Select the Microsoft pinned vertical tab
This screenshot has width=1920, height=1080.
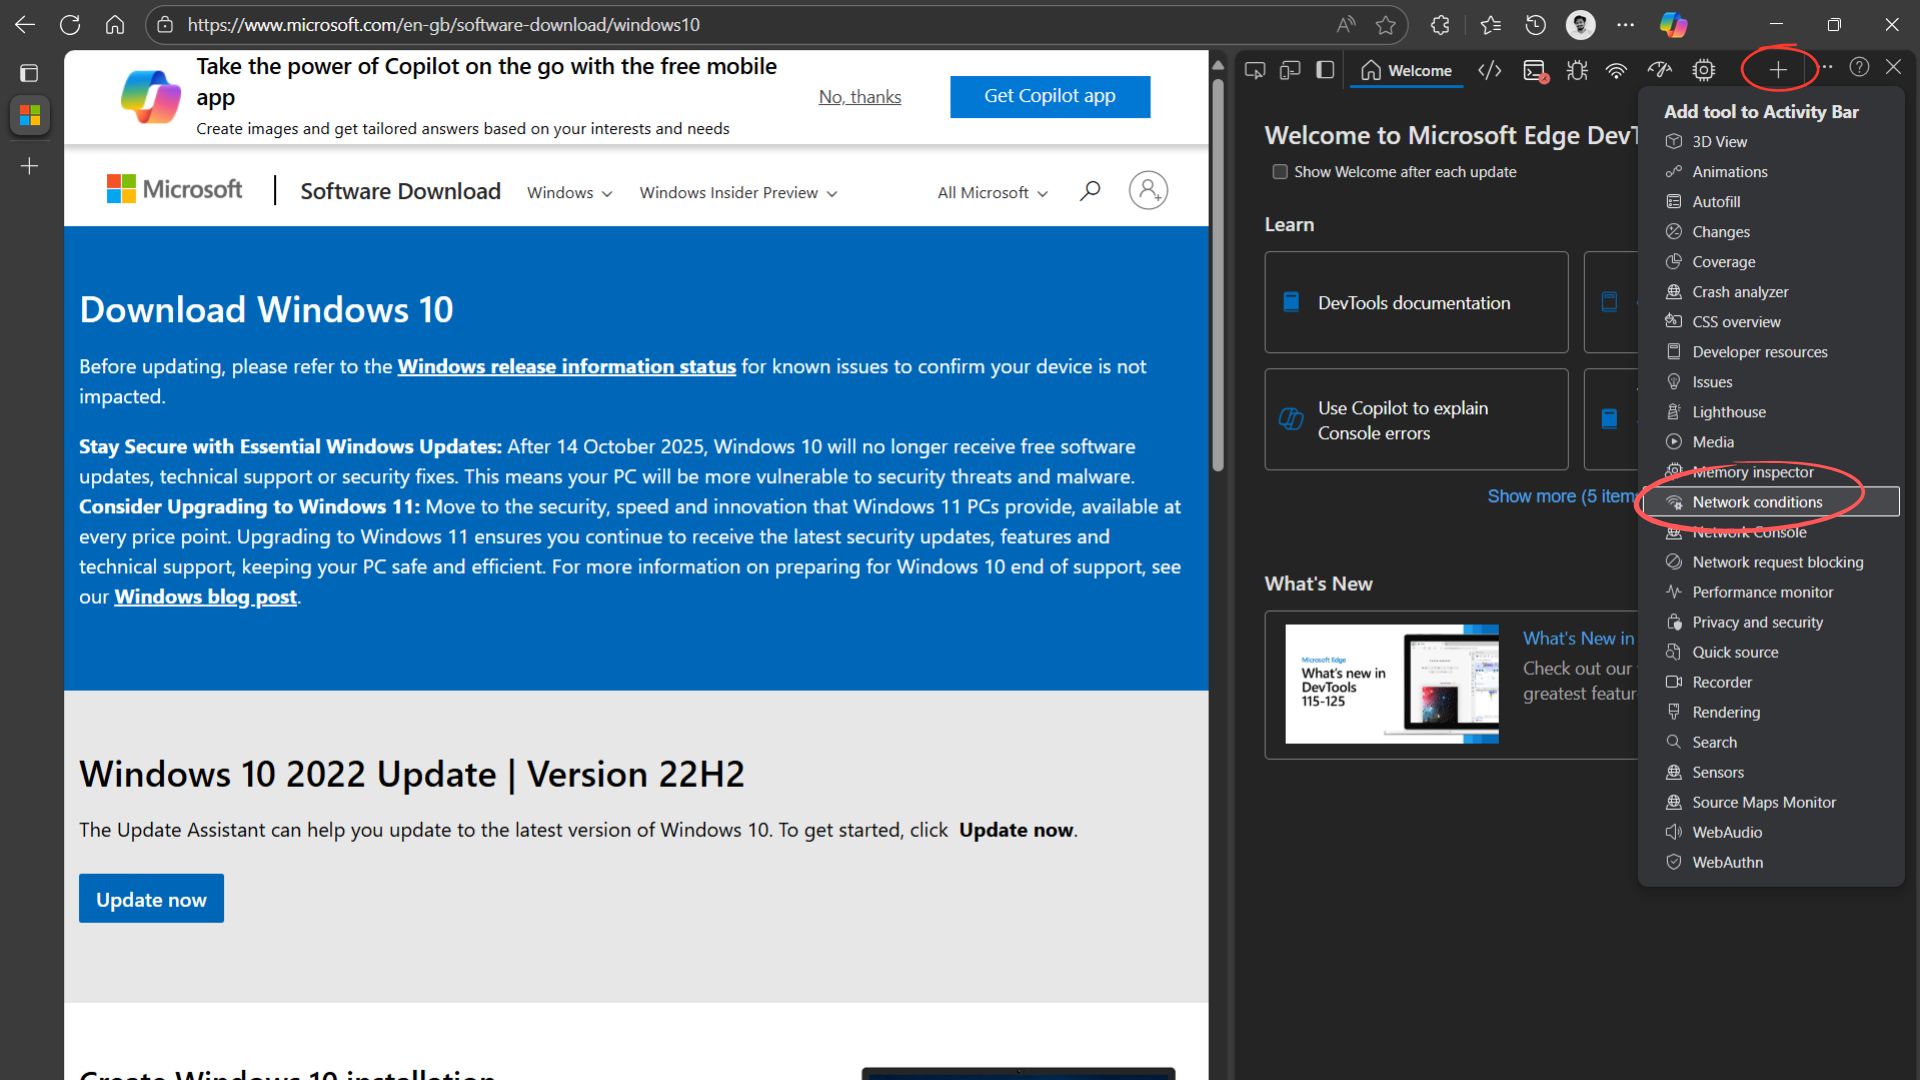(30, 116)
